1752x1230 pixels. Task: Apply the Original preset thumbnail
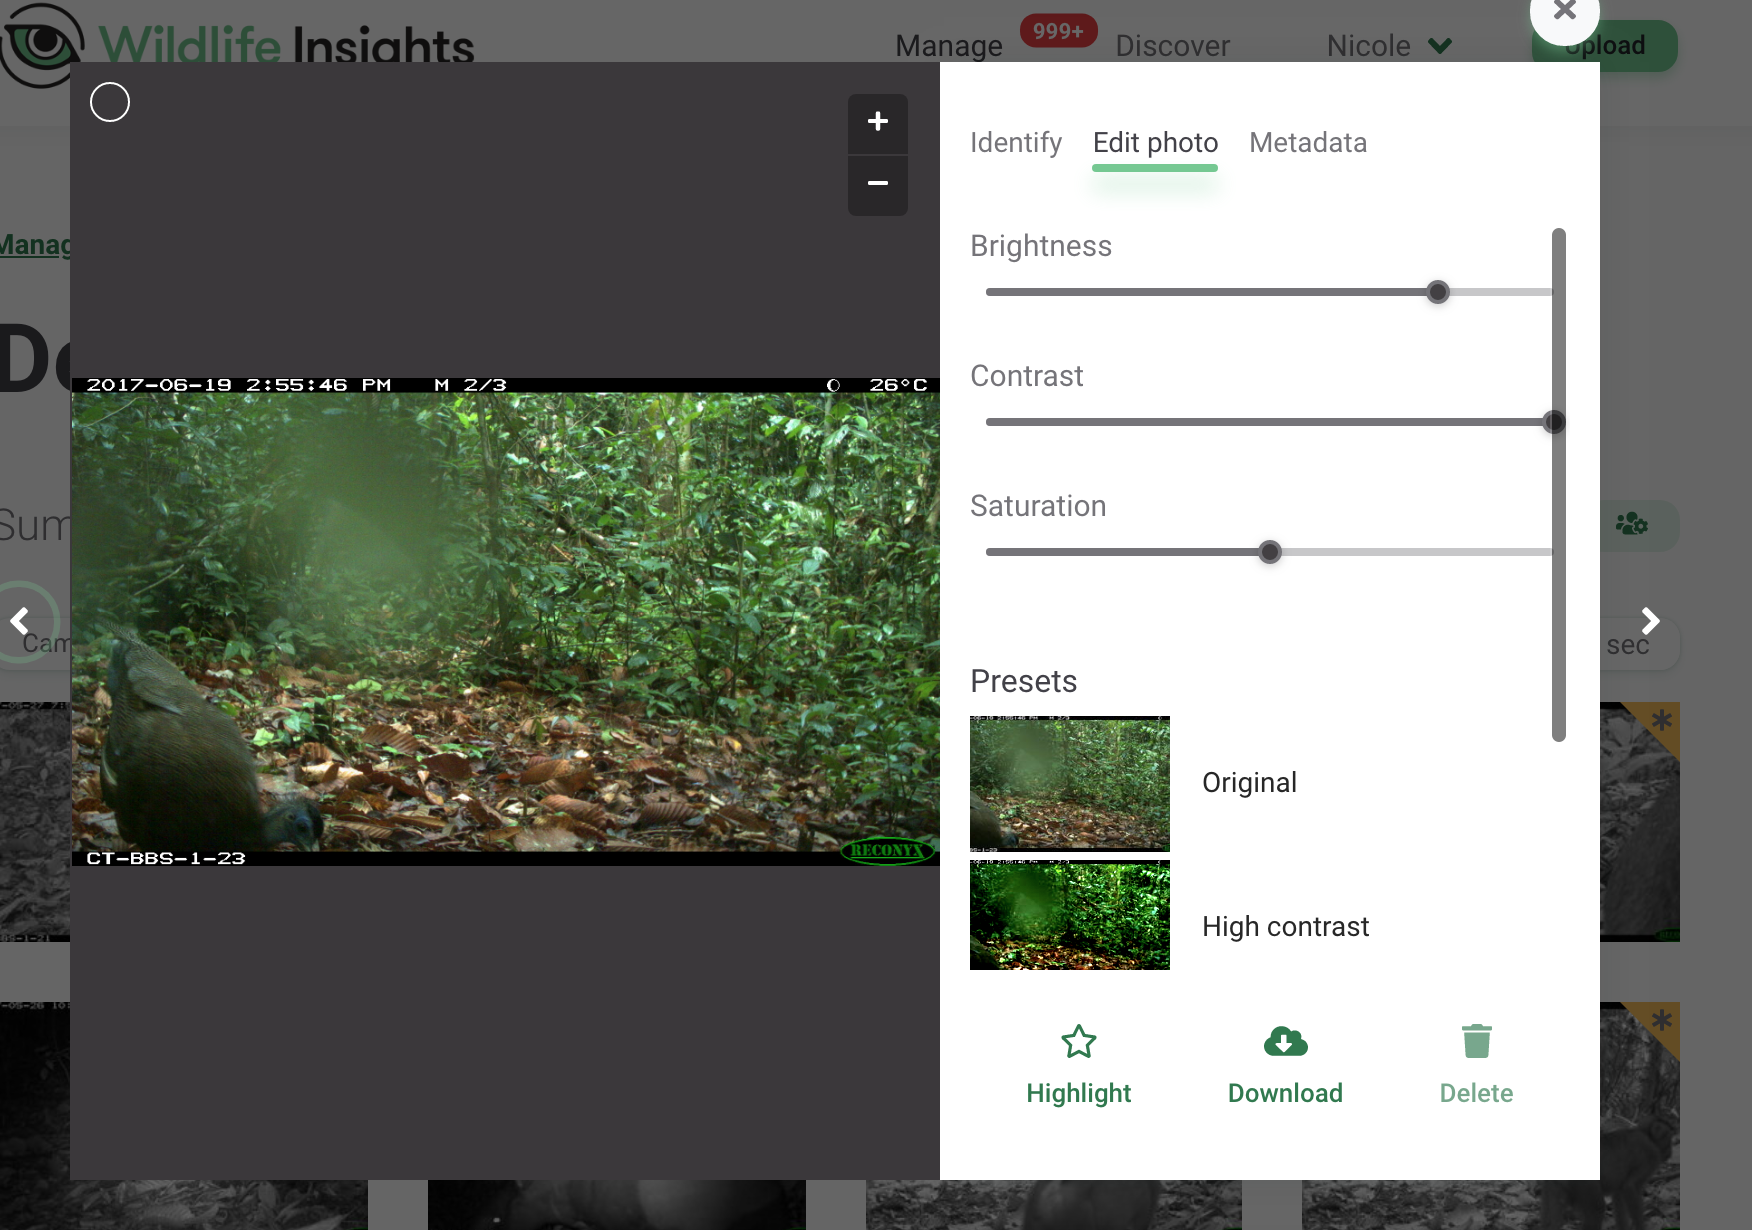1070,783
